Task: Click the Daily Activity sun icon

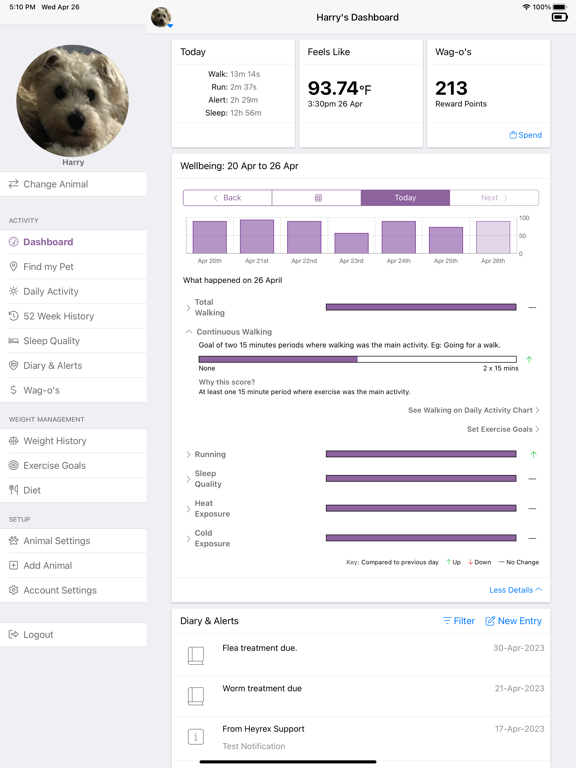Action: pyautogui.click(x=14, y=291)
